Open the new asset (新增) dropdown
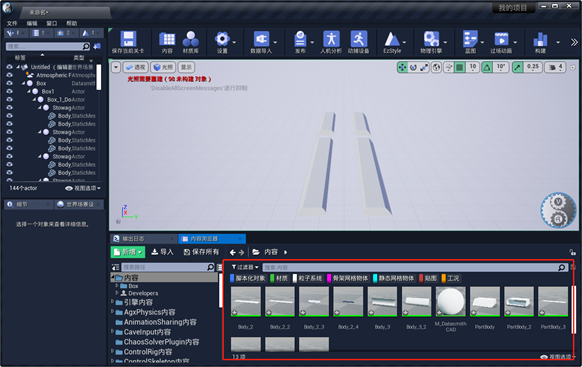The width and height of the screenshot is (582, 367). click(128, 252)
